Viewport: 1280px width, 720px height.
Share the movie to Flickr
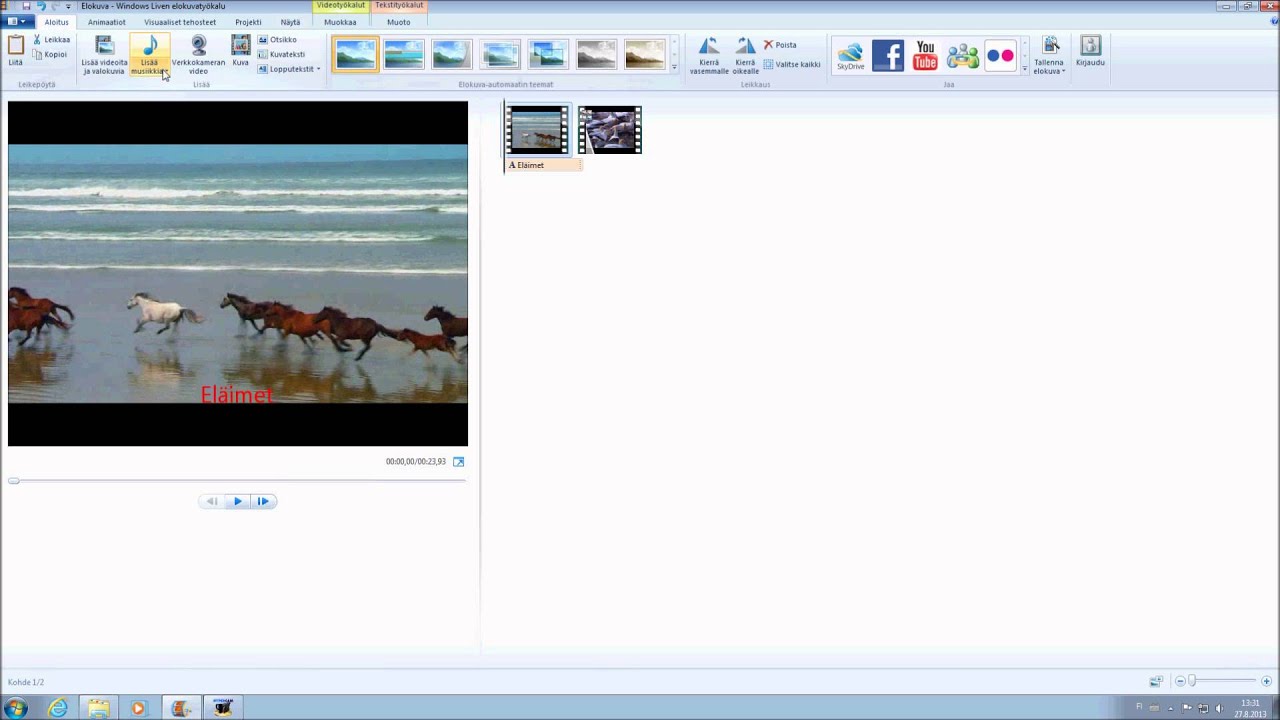(1000, 55)
